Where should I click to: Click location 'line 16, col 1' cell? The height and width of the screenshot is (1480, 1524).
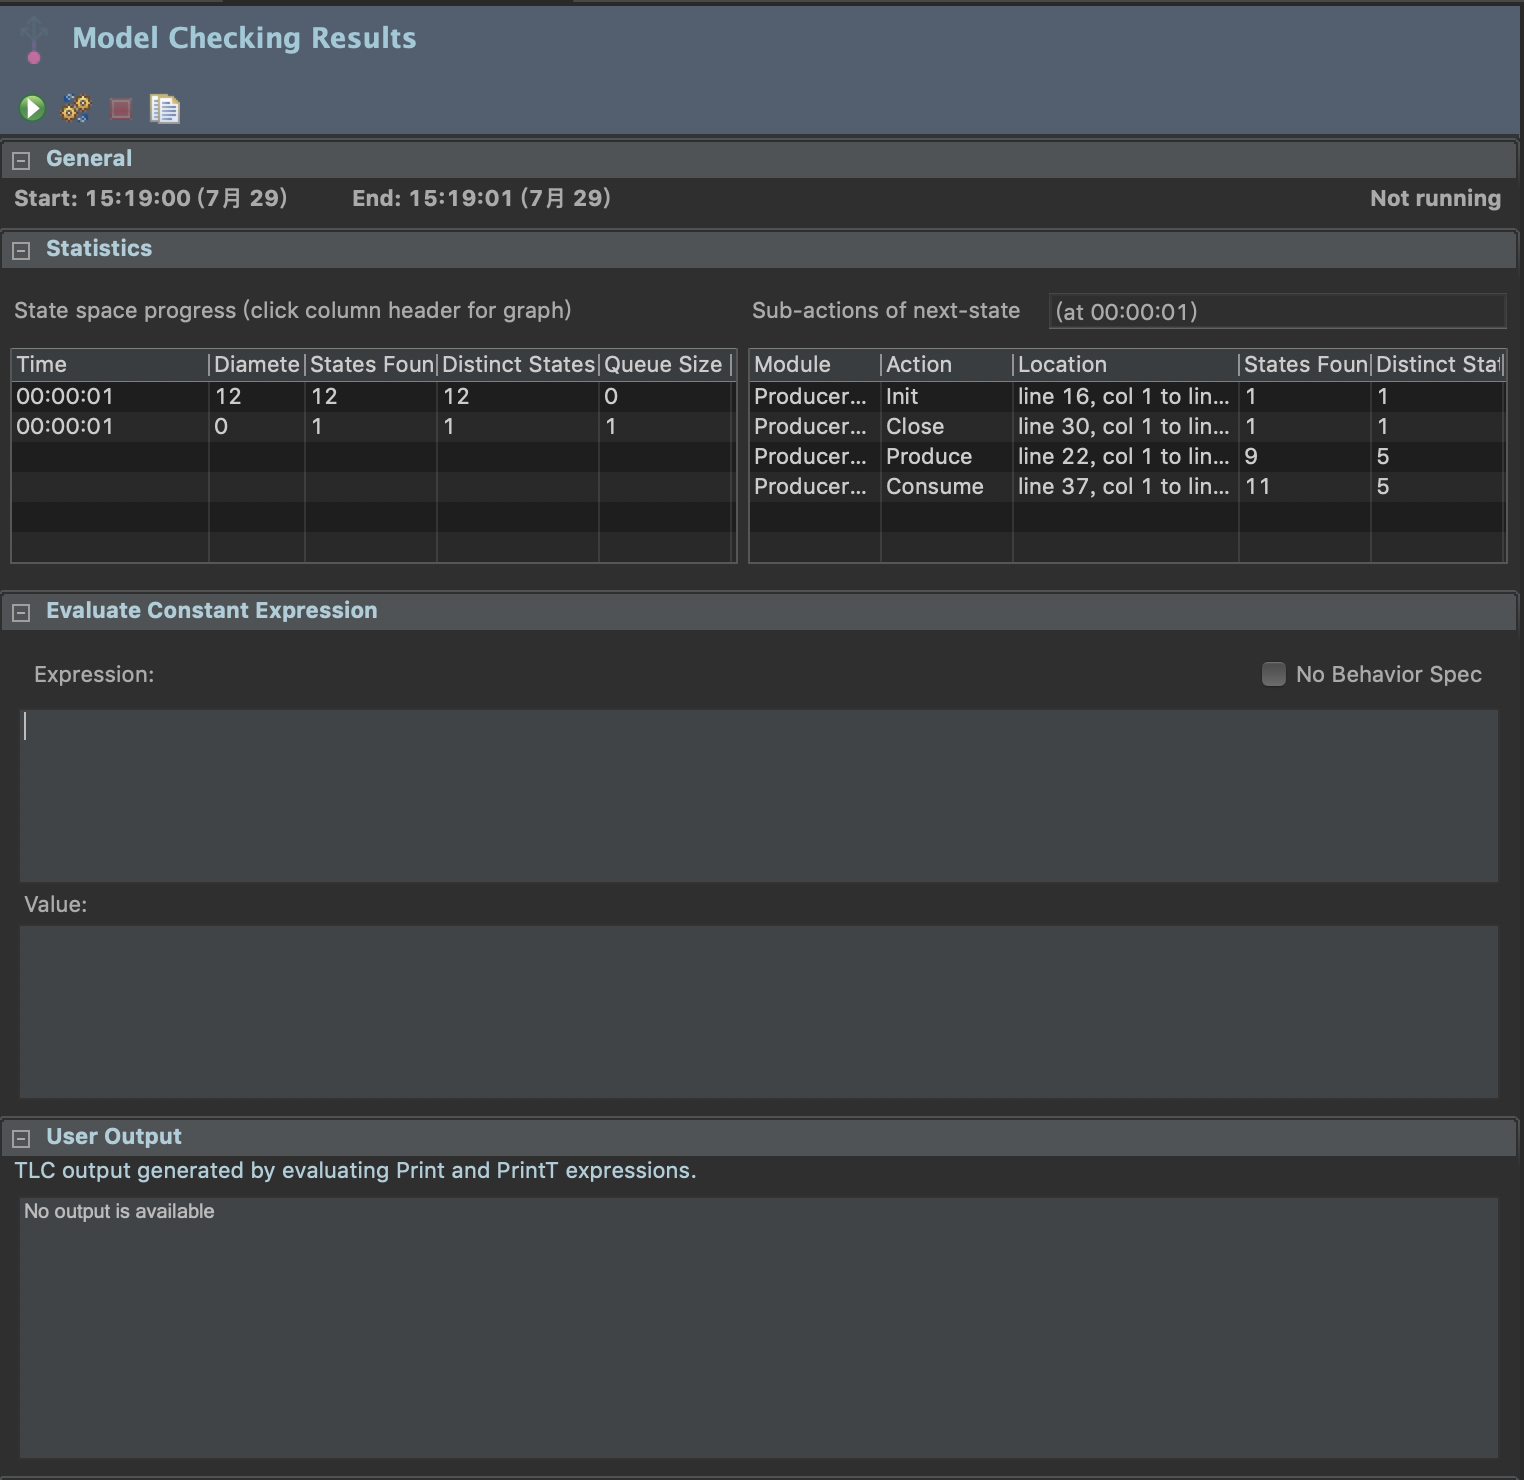coord(1124,396)
